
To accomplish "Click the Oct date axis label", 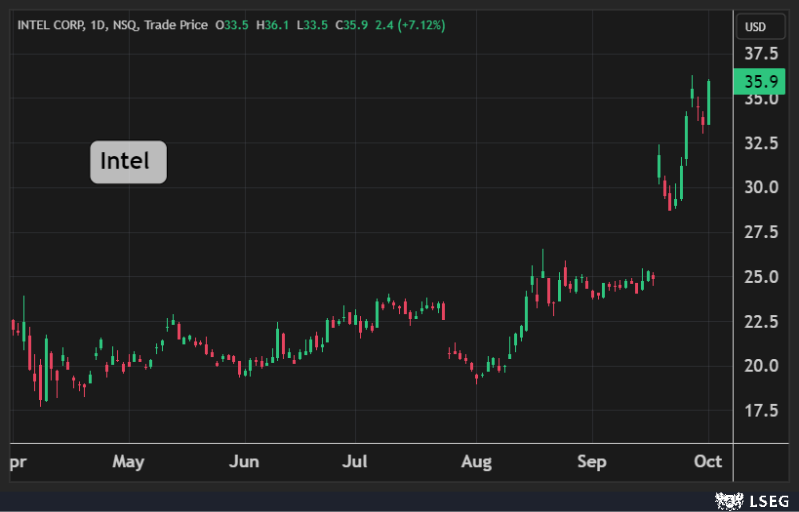I will (x=708, y=462).
